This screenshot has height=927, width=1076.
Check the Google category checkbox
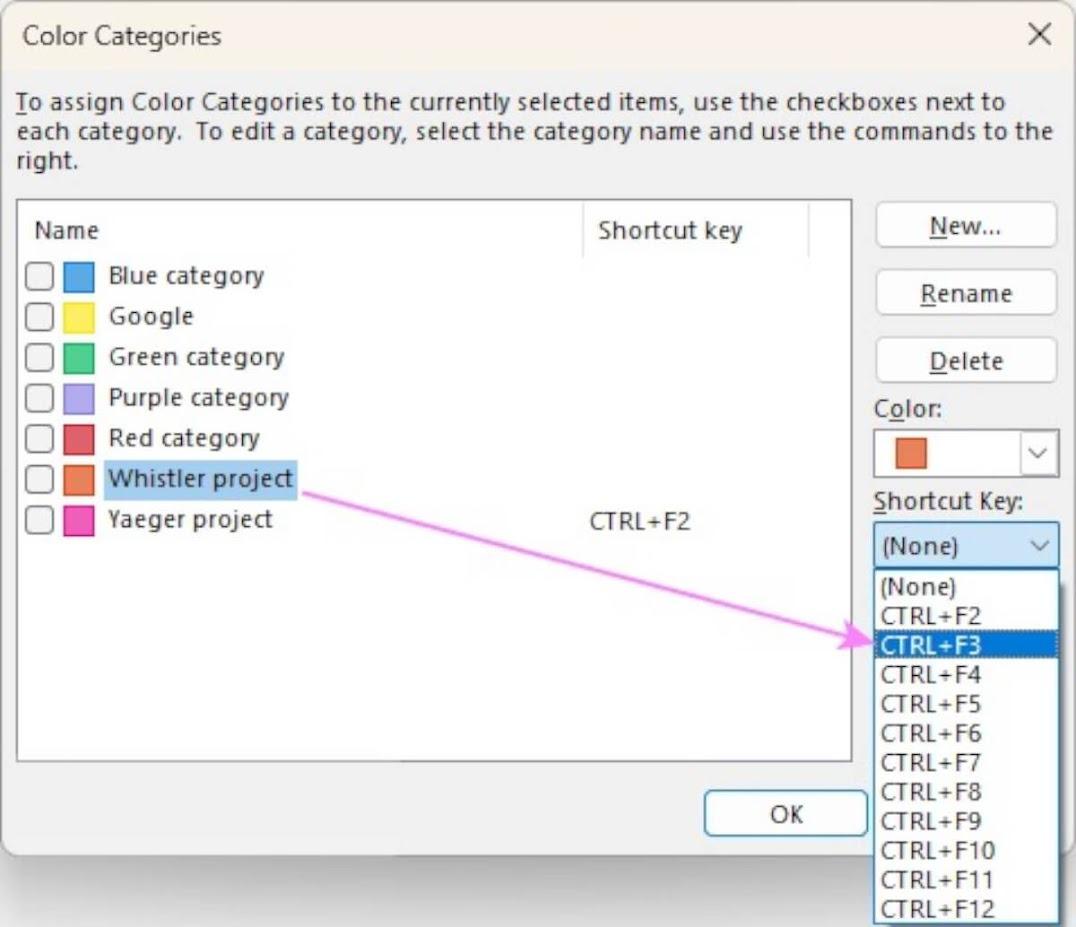[39, 317]
